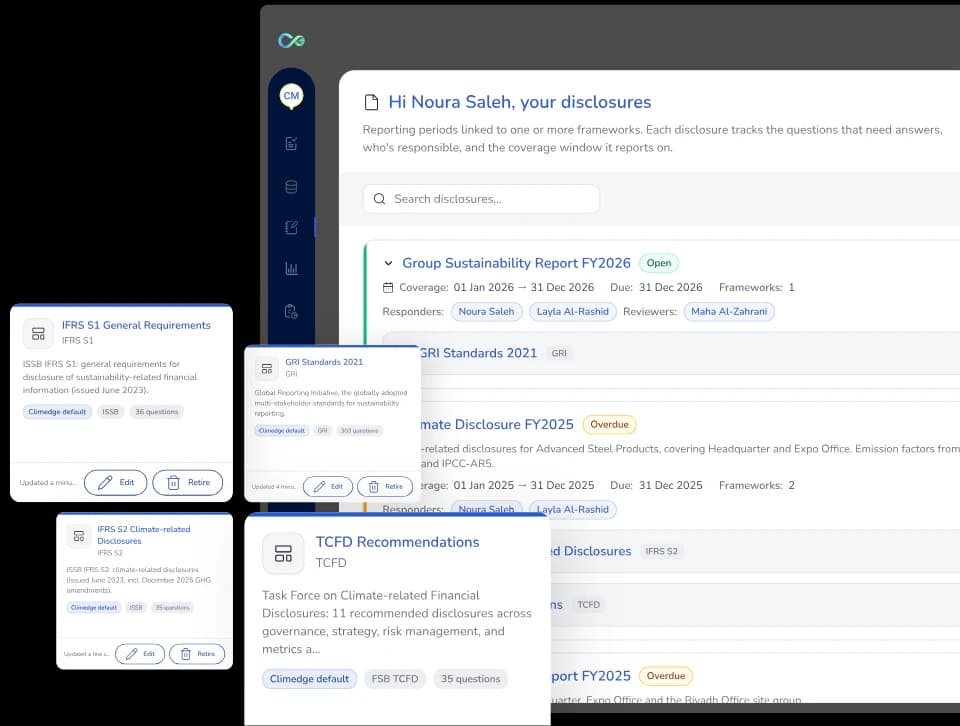Click ISSB tag on IFRS S1 card
Image resolution: width=960 pixels, height=726 pixels.
[110, 412]
